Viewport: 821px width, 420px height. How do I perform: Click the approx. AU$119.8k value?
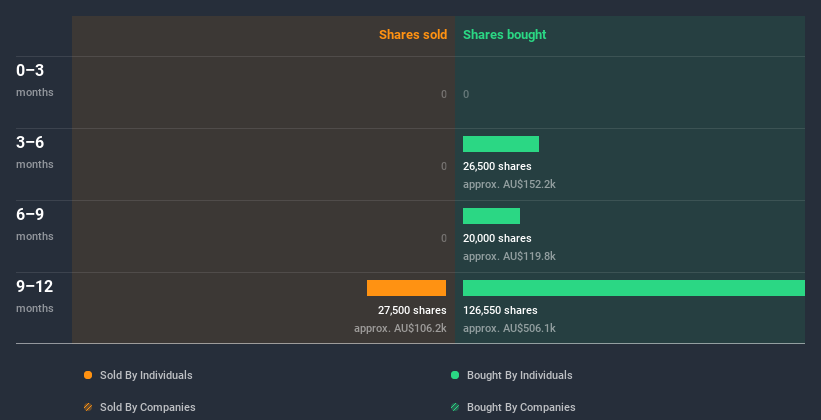tap(509, 256)
